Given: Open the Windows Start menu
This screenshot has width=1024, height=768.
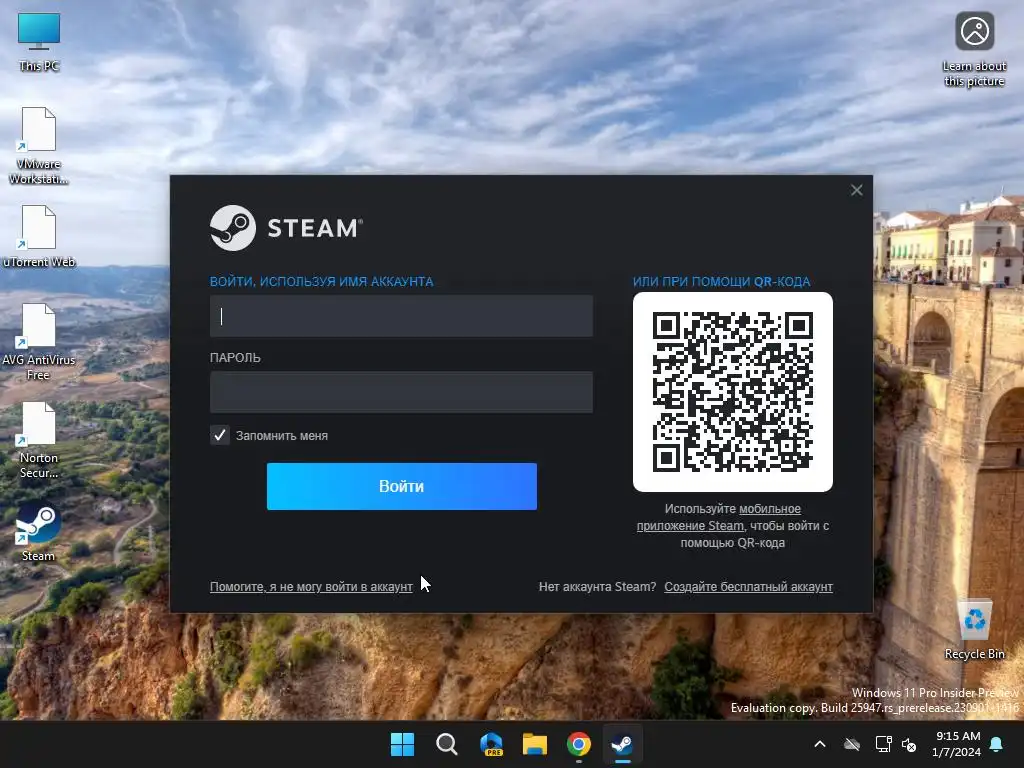Looking at the screenshot, I should click(x=402, y=744).
